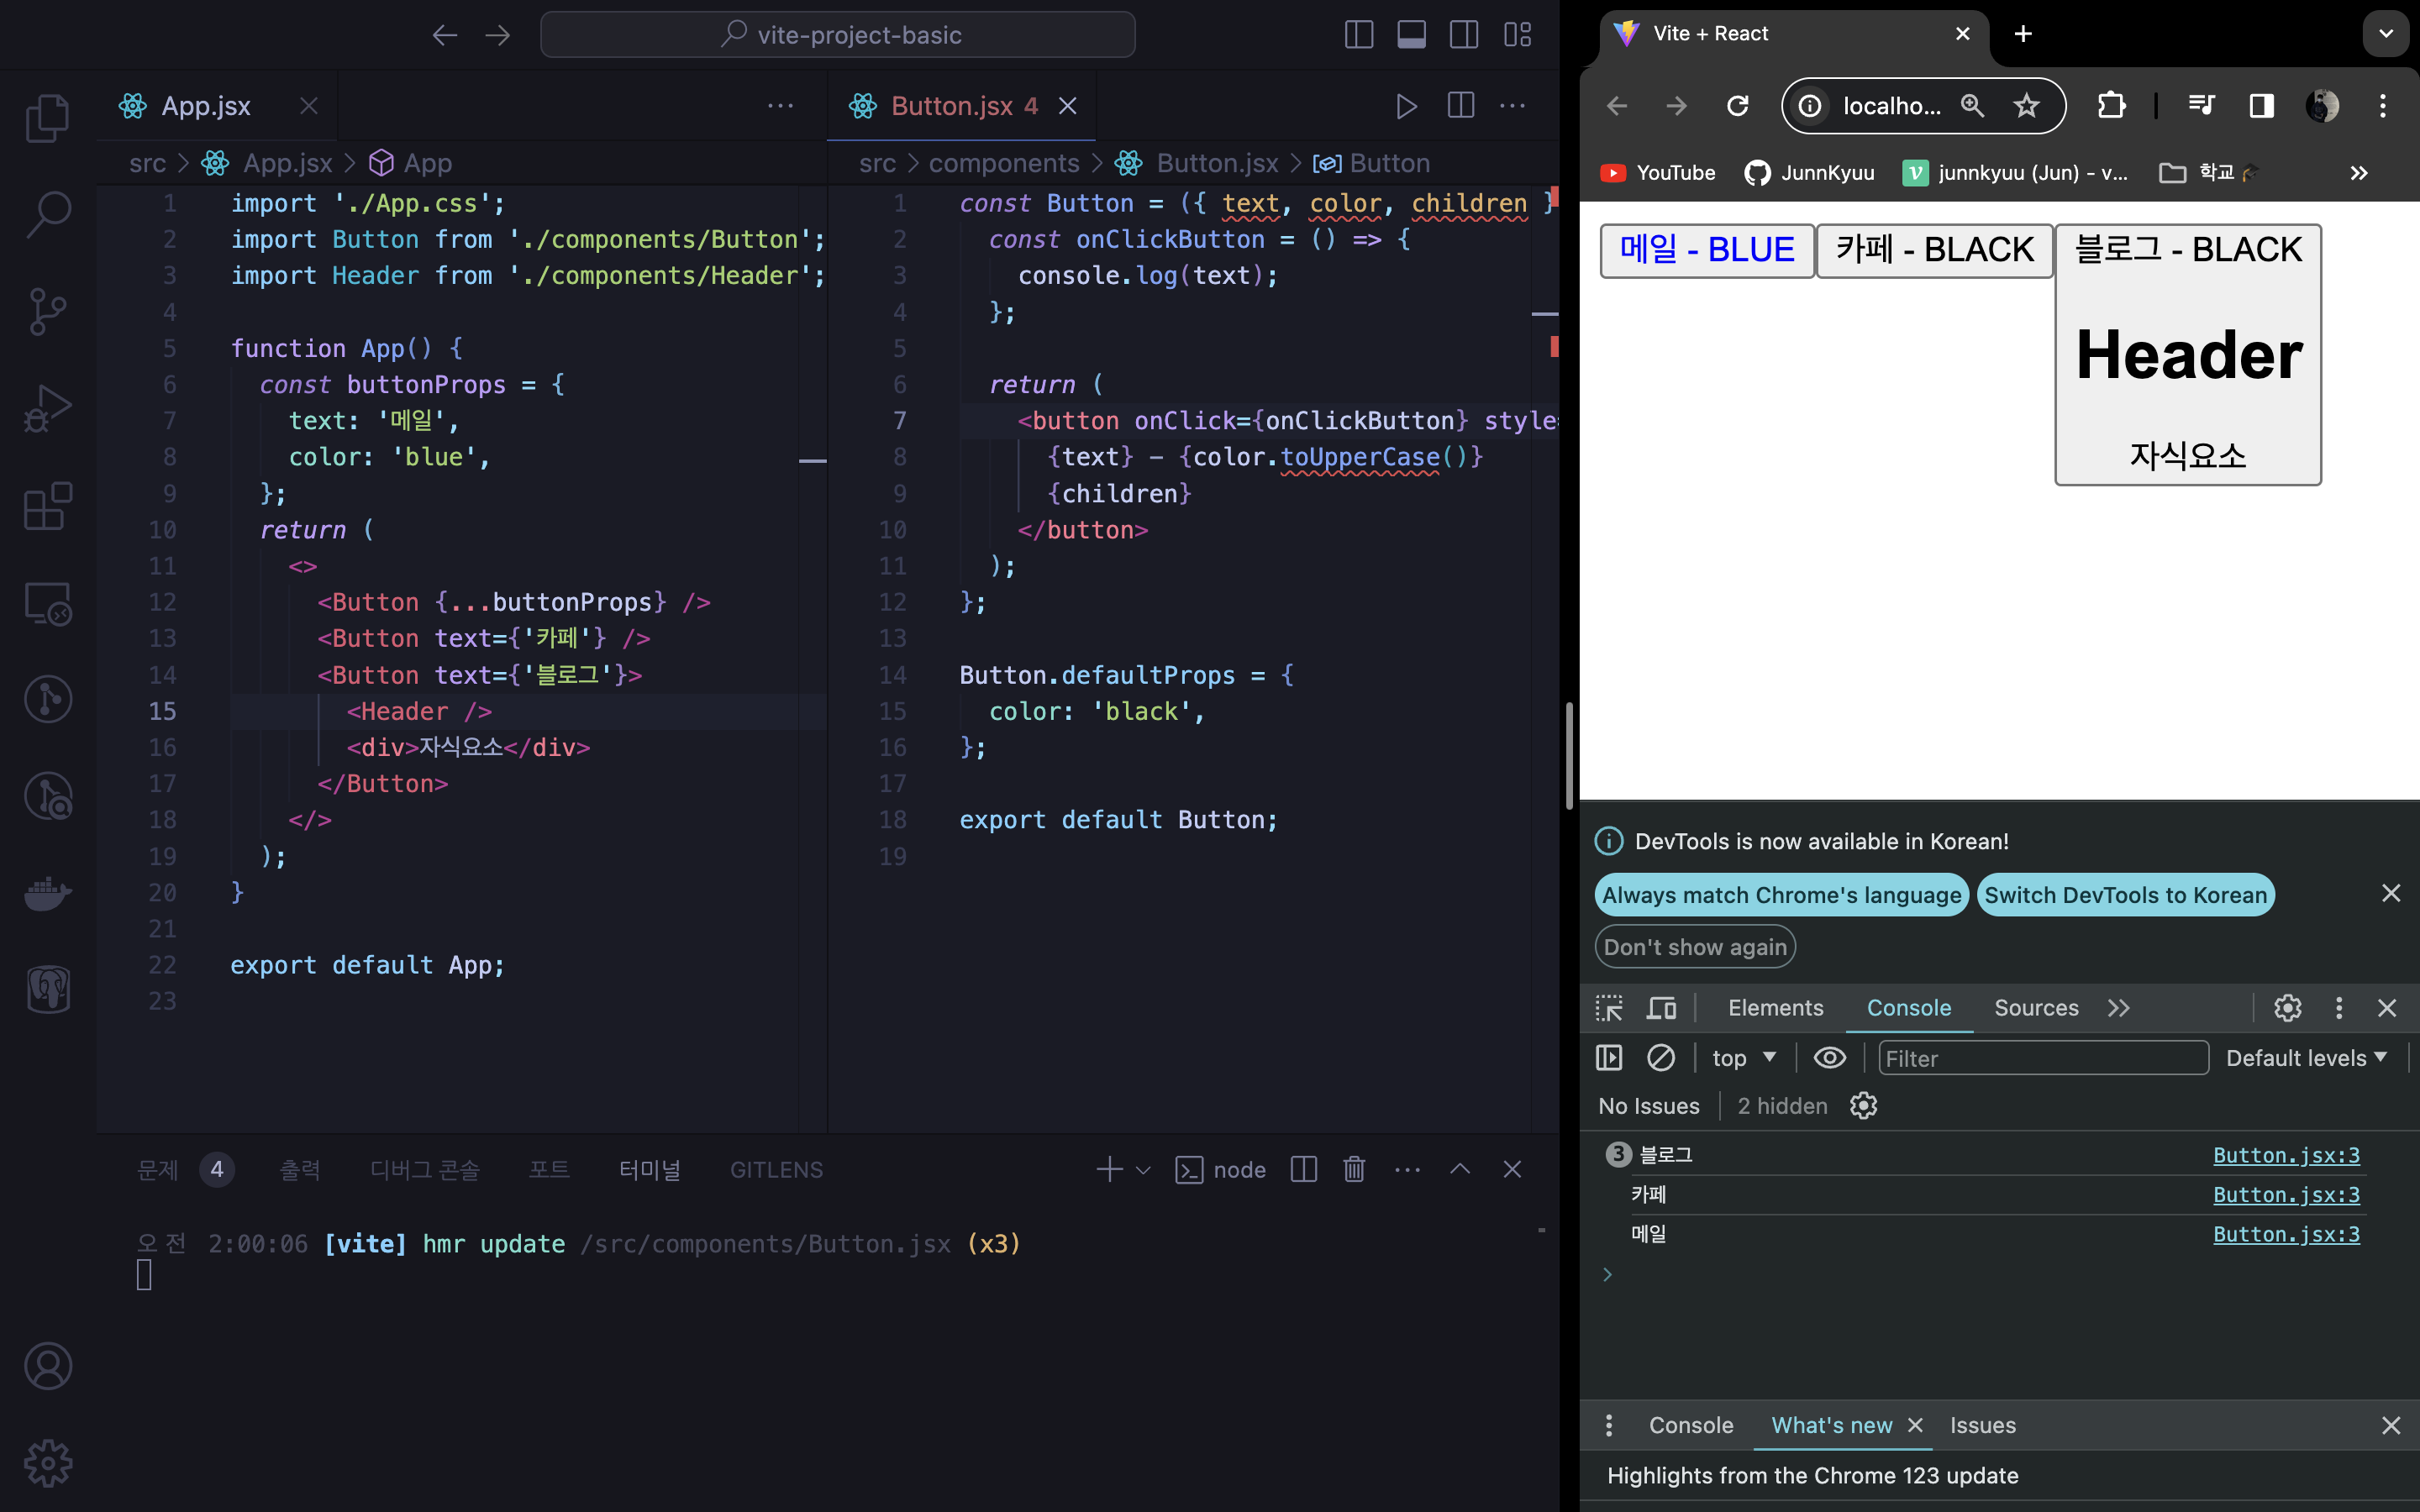
Task: Open Run and Debug view
Action: click(x=47, y=409)
